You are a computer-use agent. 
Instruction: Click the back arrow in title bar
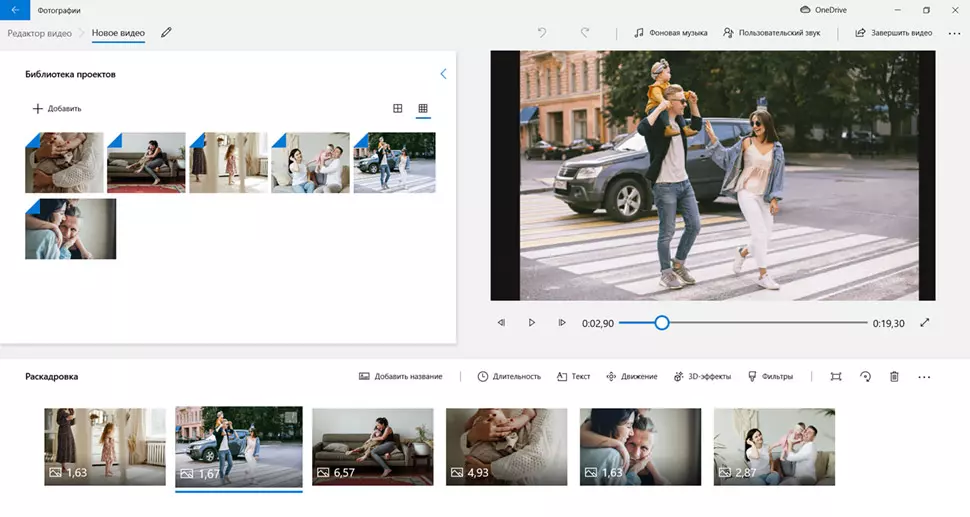coord(15,10)
